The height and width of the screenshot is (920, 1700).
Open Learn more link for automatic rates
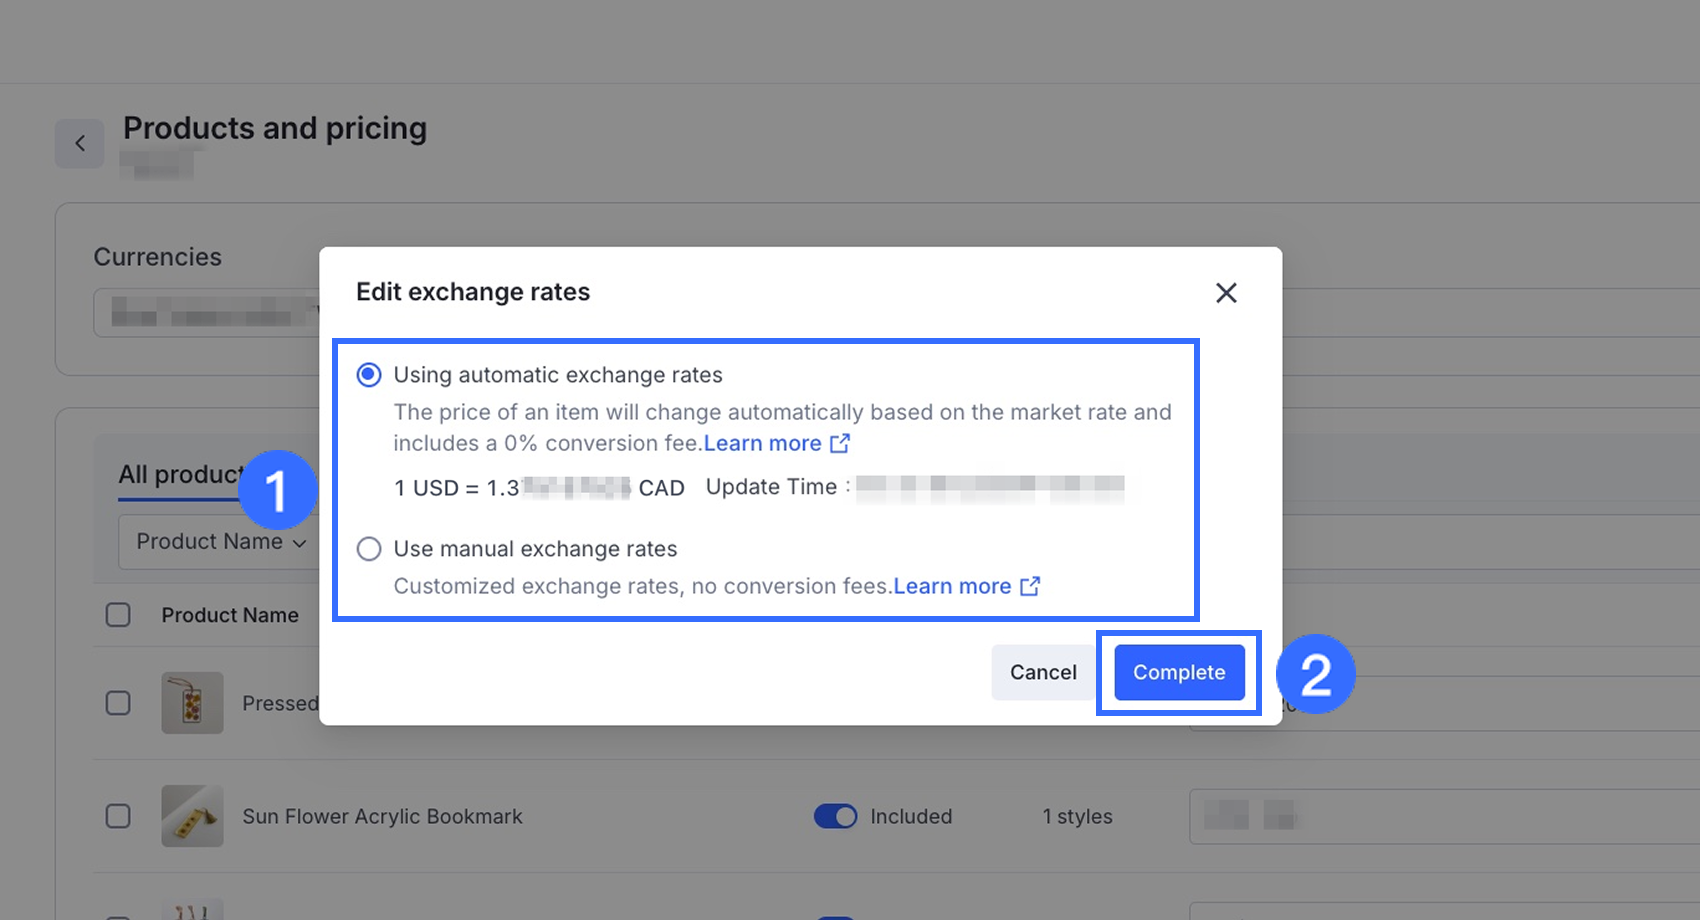click(763, 443)
